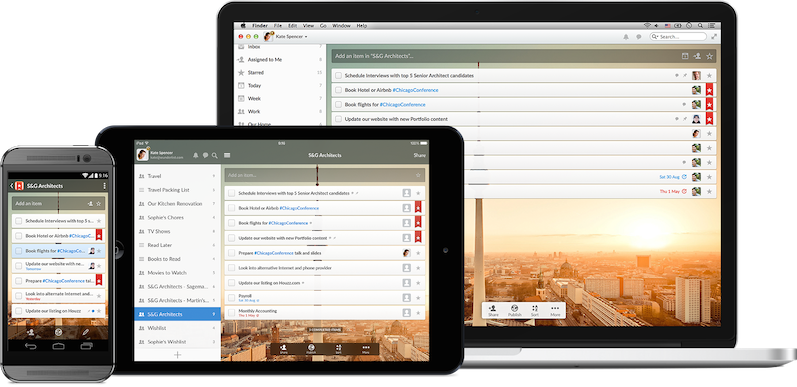The width and height of the screenshot is (797, 387).
Task: Check off 'Book Hotel or Airbnb' on the laptop
Action: coord(339,90)
